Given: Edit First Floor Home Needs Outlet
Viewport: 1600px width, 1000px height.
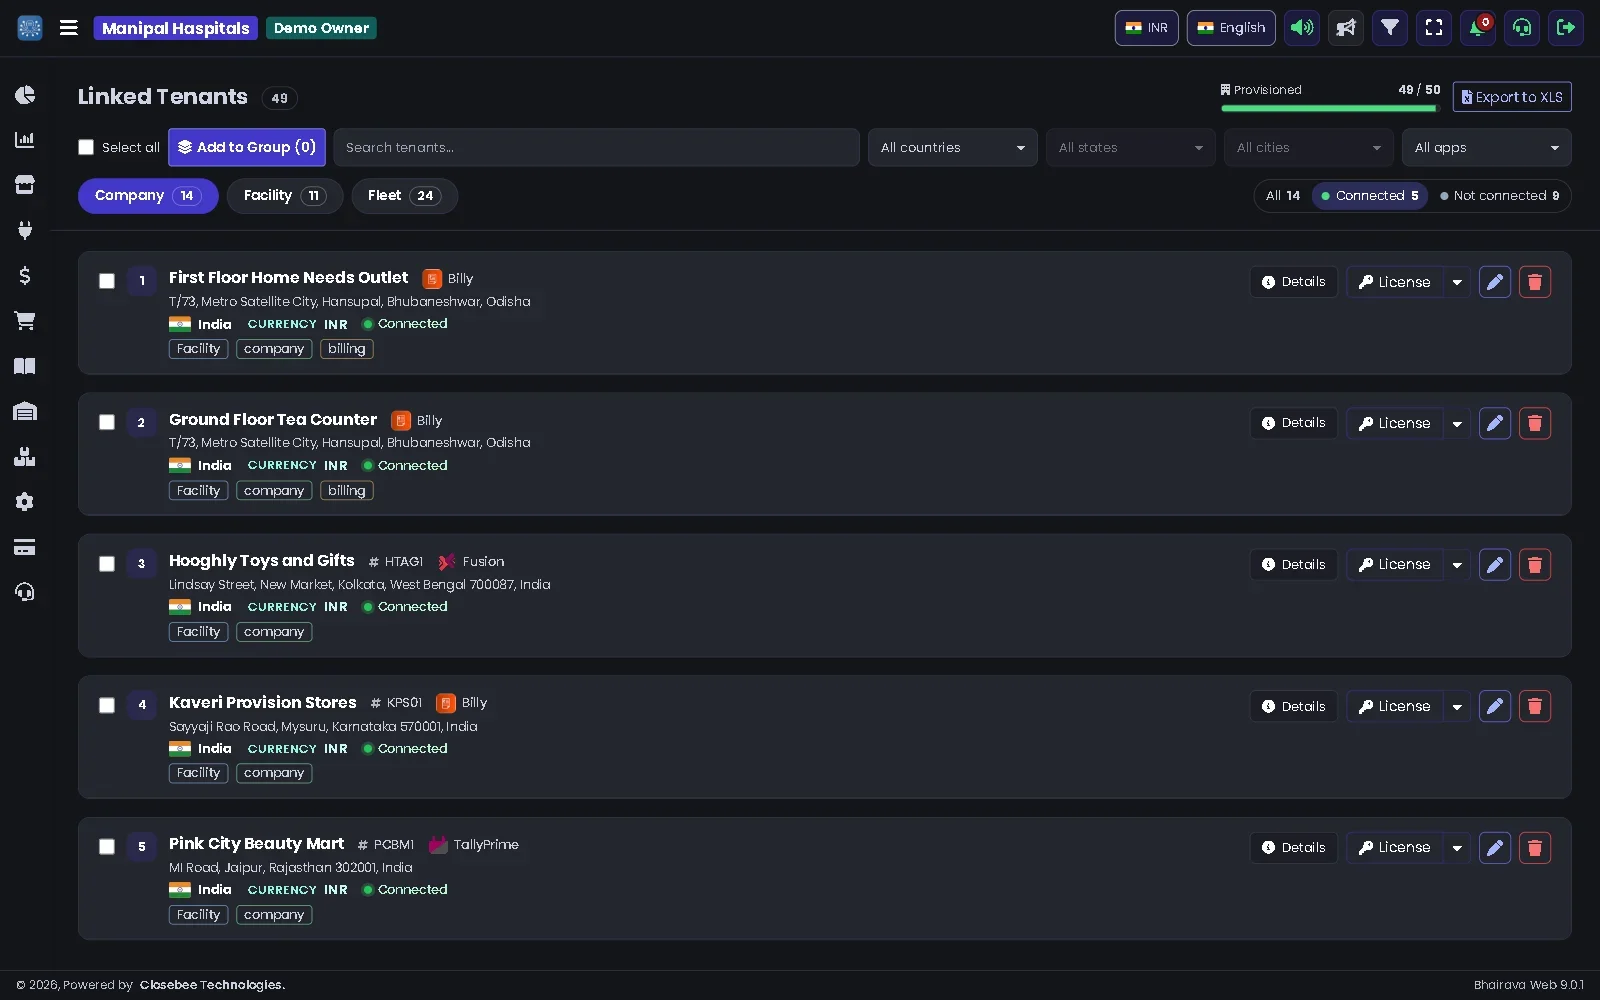Looking at the screenshot, I should point(1495,282).
